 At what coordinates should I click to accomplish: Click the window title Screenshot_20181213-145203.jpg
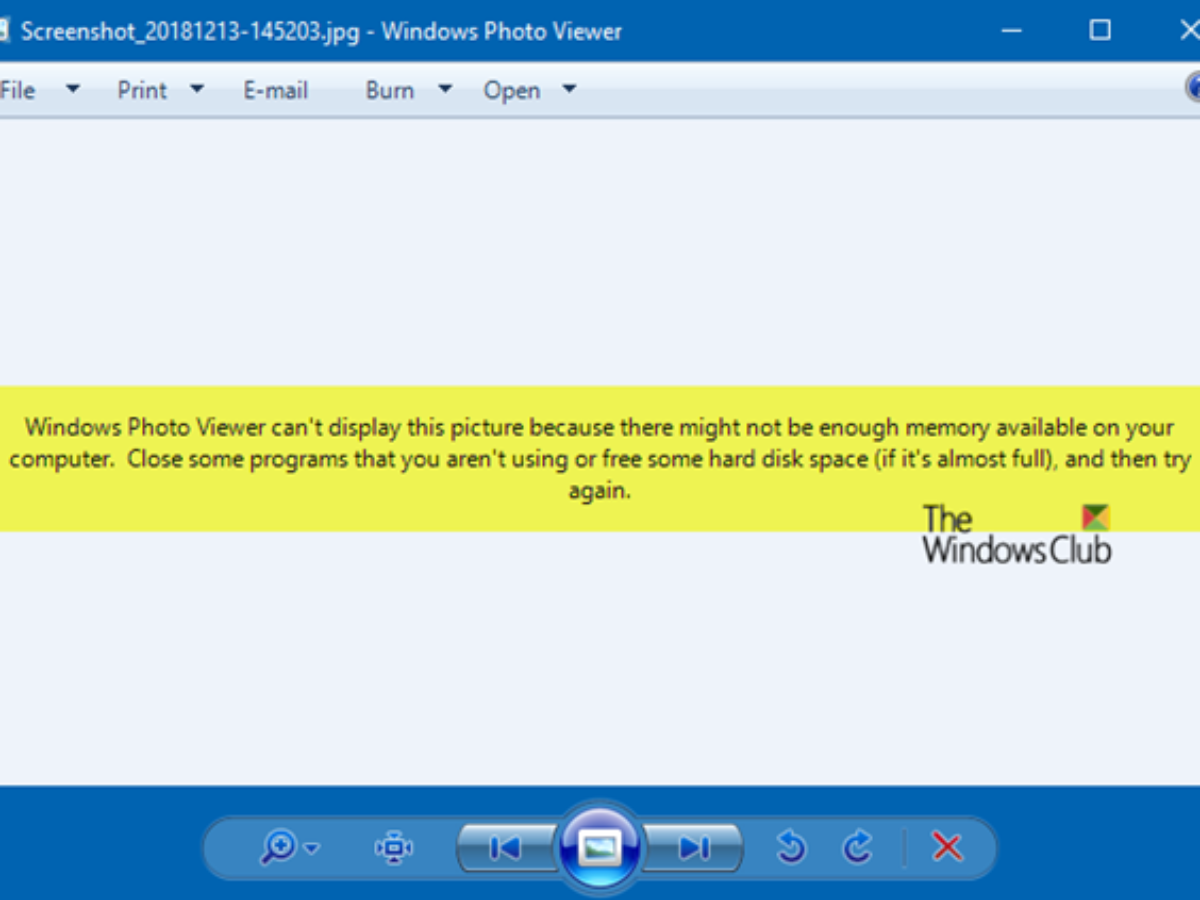pos(189,31)
